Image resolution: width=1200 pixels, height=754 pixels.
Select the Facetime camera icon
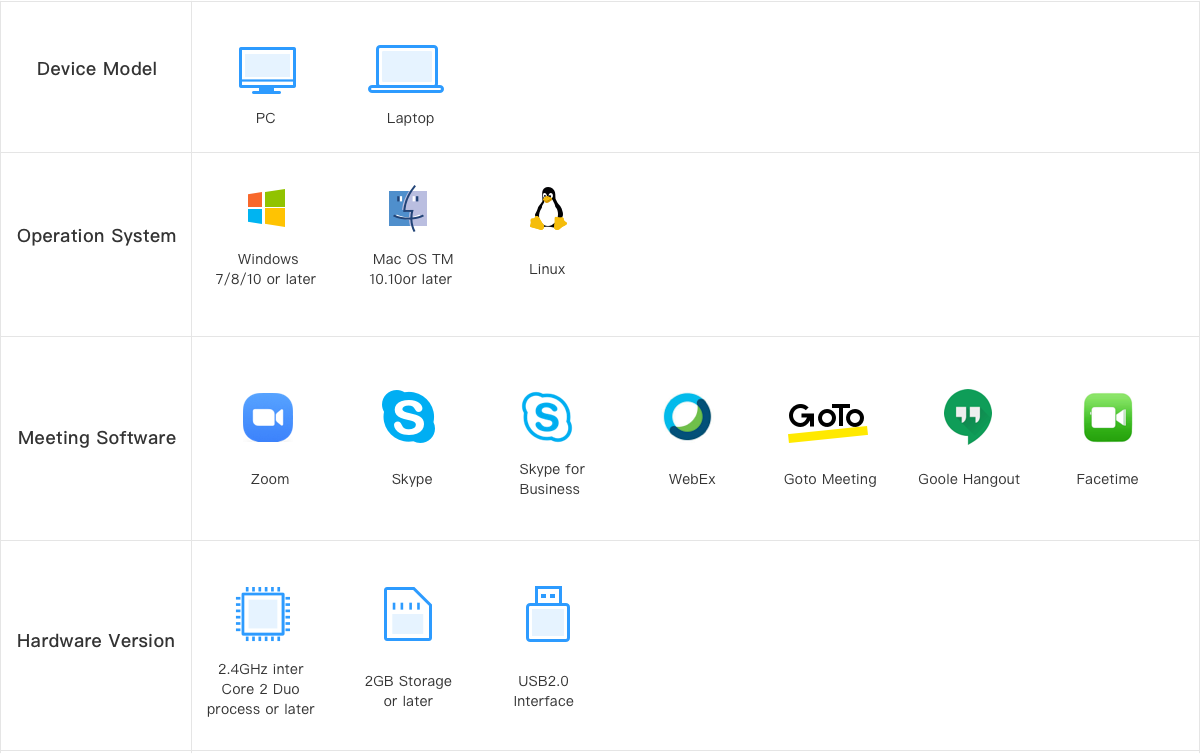(1107, 417)
